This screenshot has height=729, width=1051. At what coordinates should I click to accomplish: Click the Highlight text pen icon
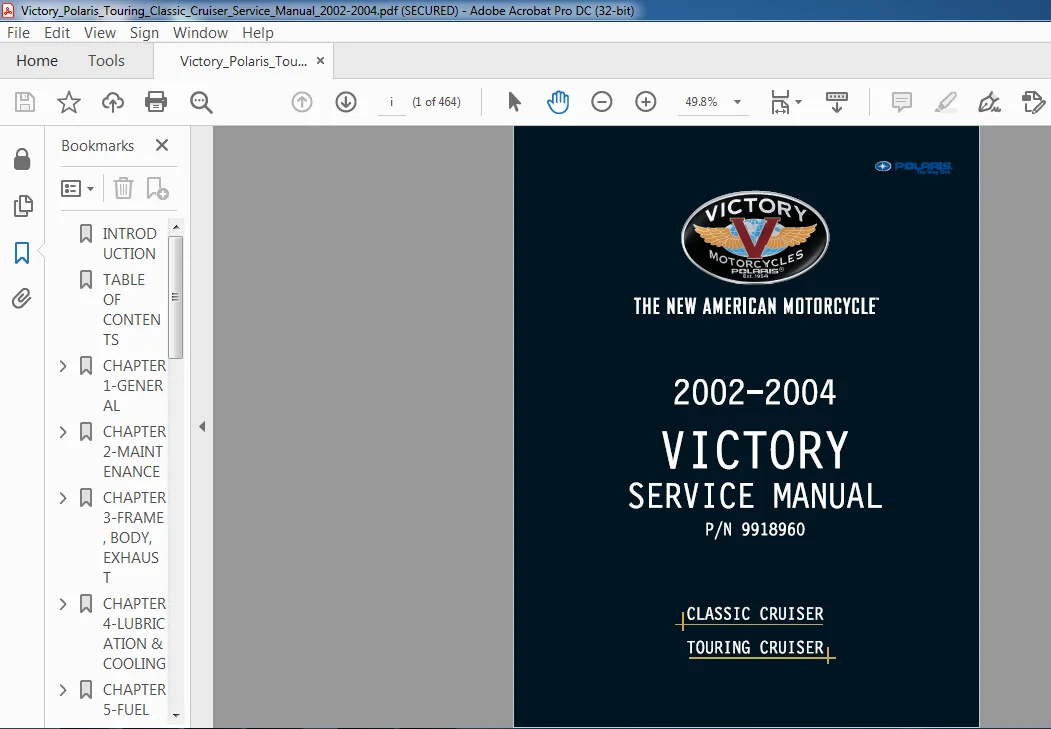946,102
